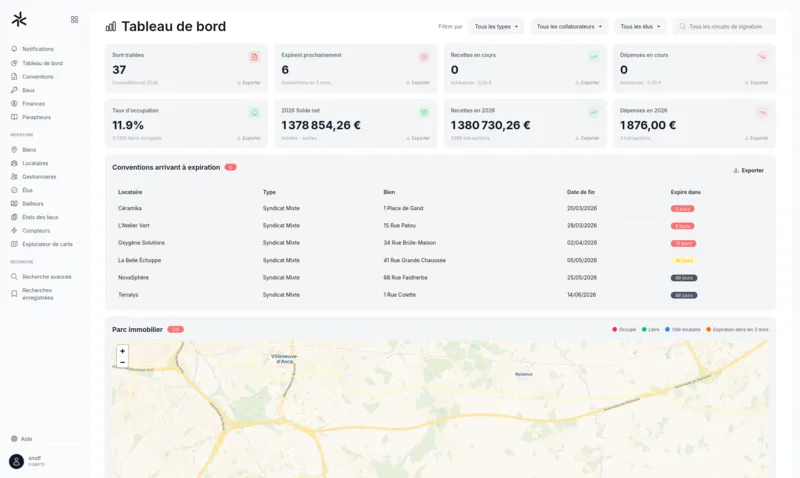The image size is (800, 478).
Task: Click the document icon on Sont traitées card
Action: tap(254, 57)
